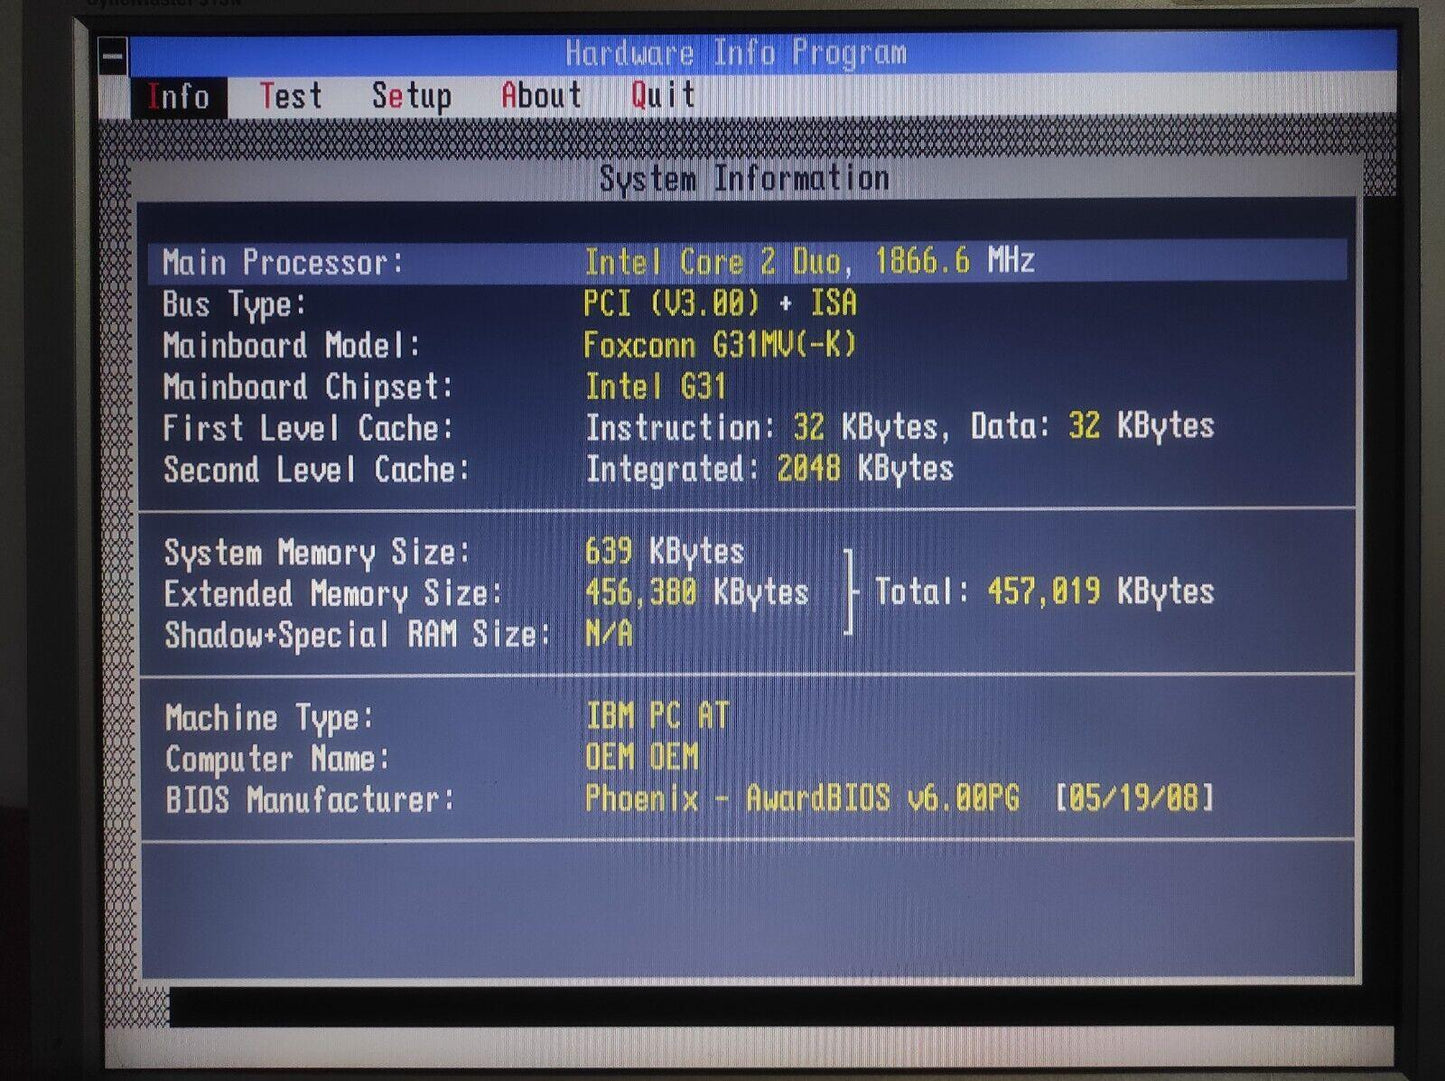Open the Setup menu
Viewport: 1445px width, 1081px height.
tap(411, 96)
